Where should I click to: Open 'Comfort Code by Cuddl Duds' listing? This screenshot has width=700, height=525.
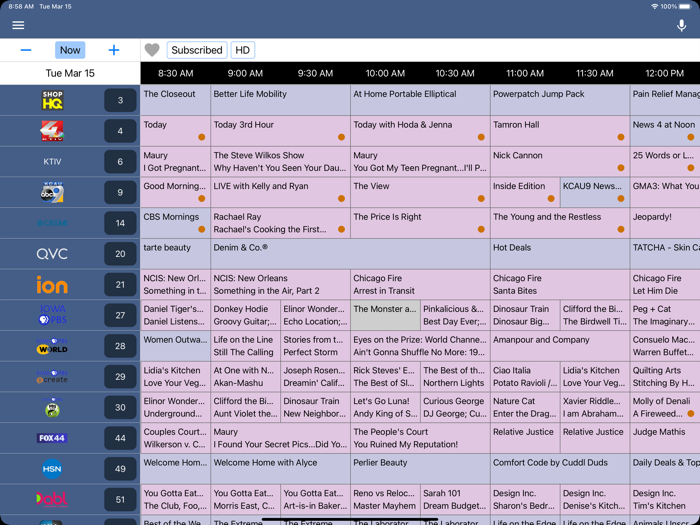(x=560, y=469)
